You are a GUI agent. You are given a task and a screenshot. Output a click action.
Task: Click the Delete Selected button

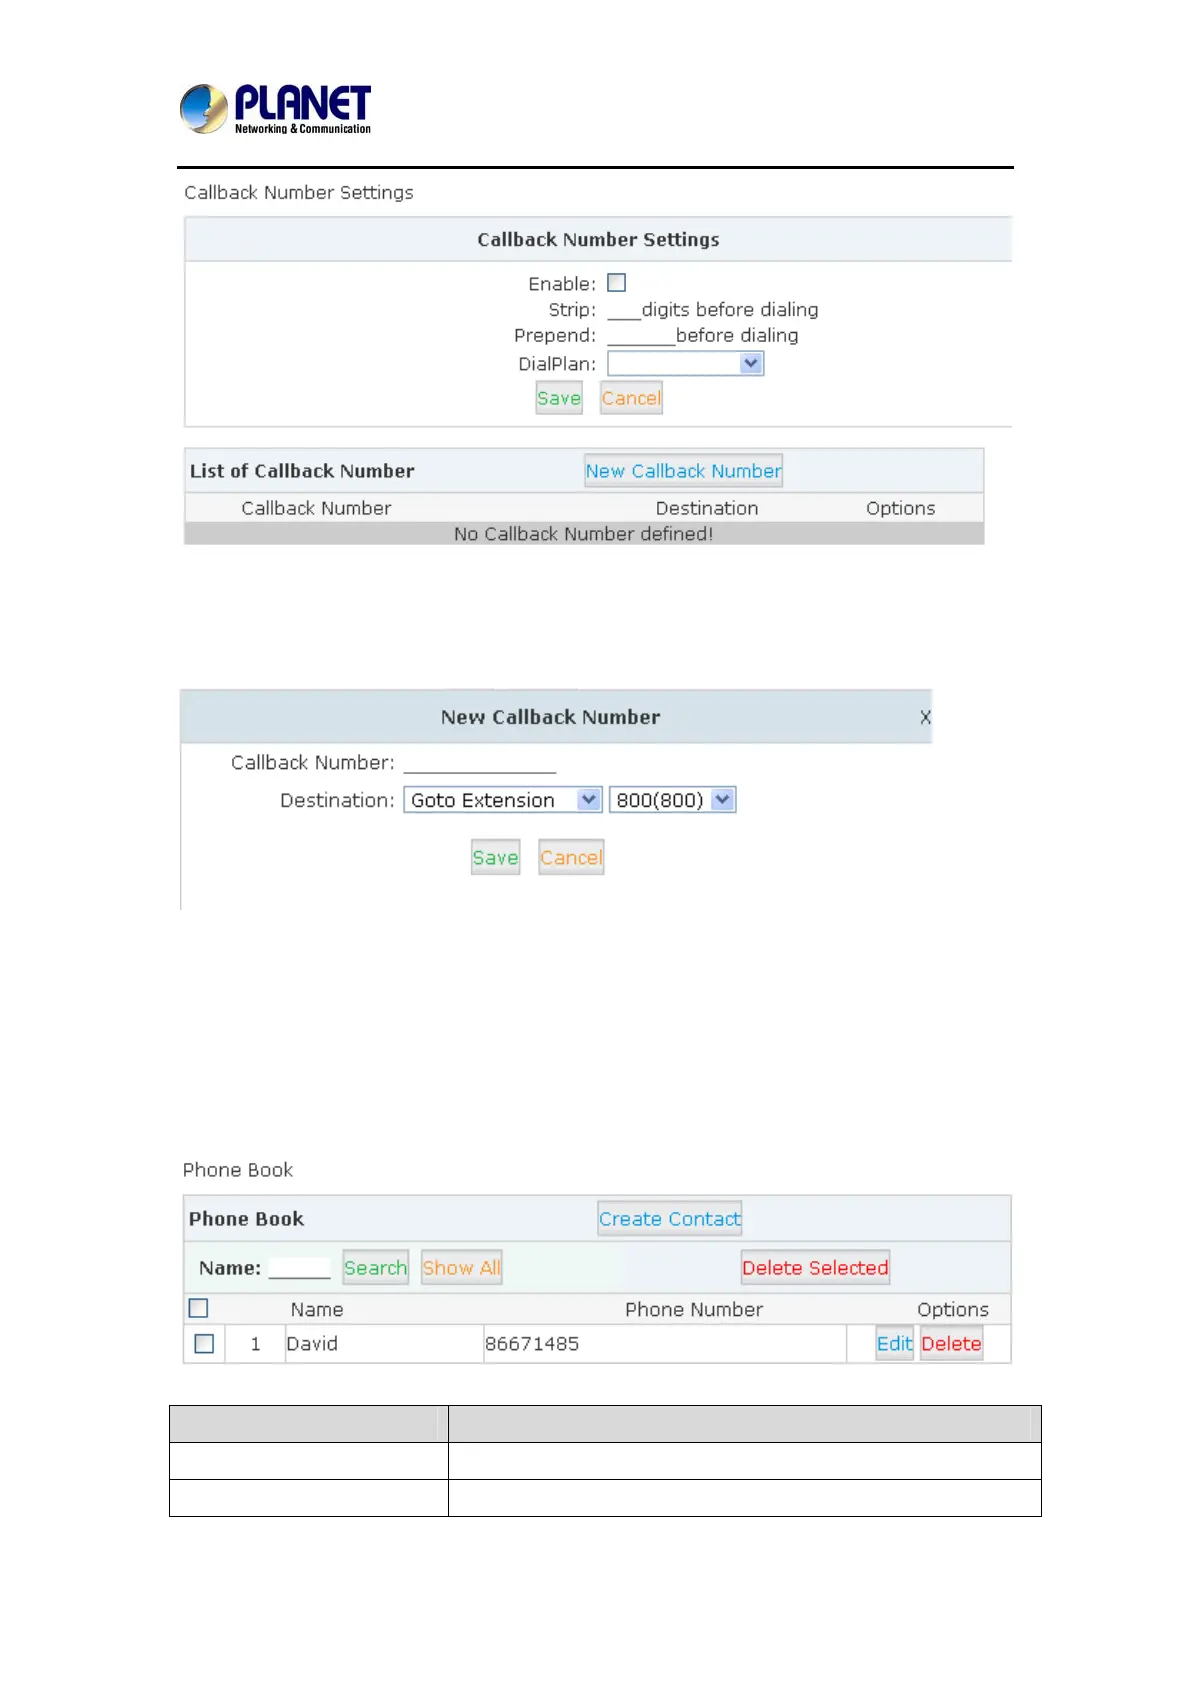pyautogui.click(x=815, y=1268)
